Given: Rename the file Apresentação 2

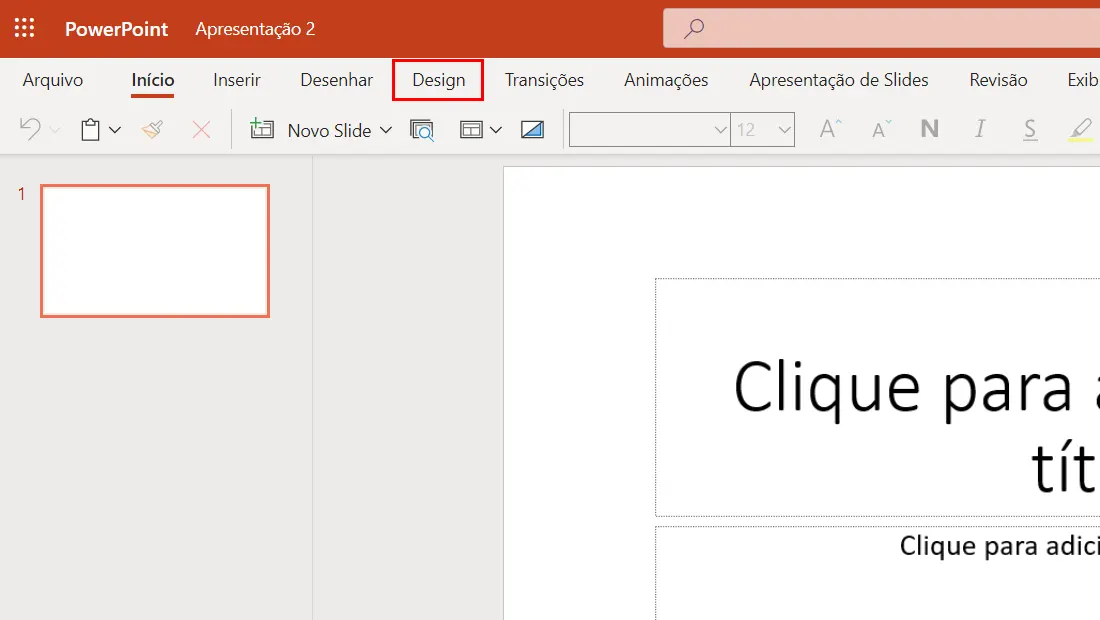Looking at the screenshot, I should [x=255, y=29].
